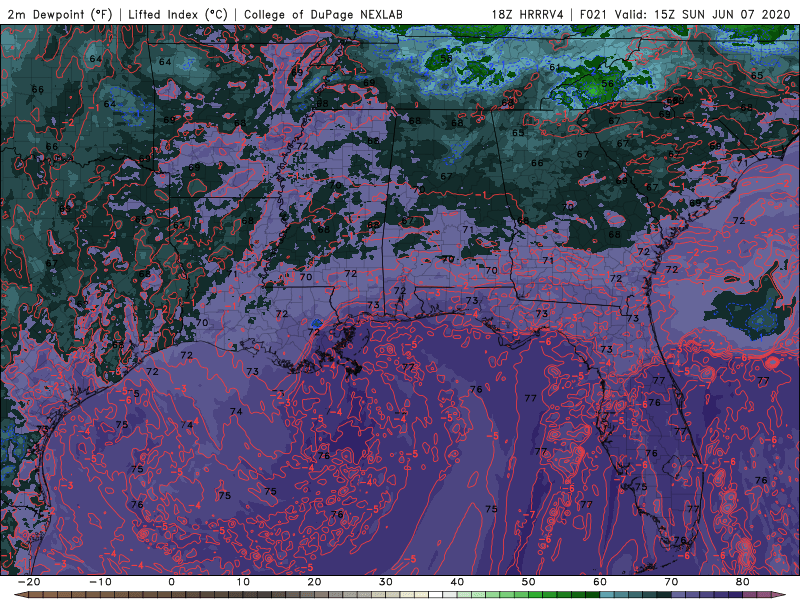Click the 'F021' forecast hour text

(x=594, y=14)
